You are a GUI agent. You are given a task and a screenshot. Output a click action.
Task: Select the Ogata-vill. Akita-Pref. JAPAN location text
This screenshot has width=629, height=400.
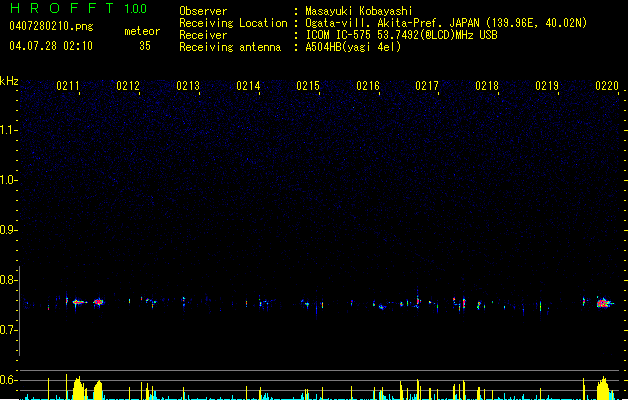coord(446,23)
